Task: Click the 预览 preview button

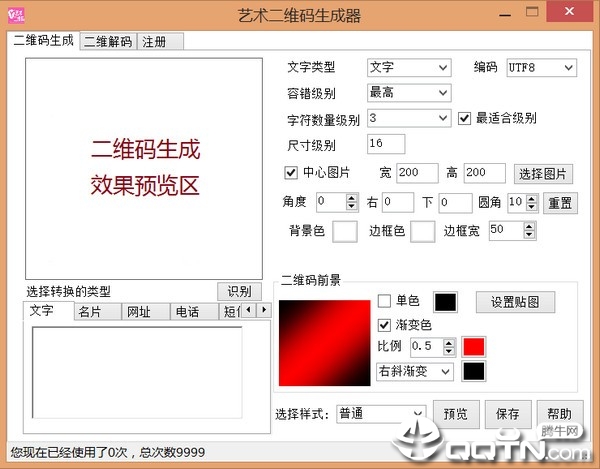Action: (x=456, y=414)
